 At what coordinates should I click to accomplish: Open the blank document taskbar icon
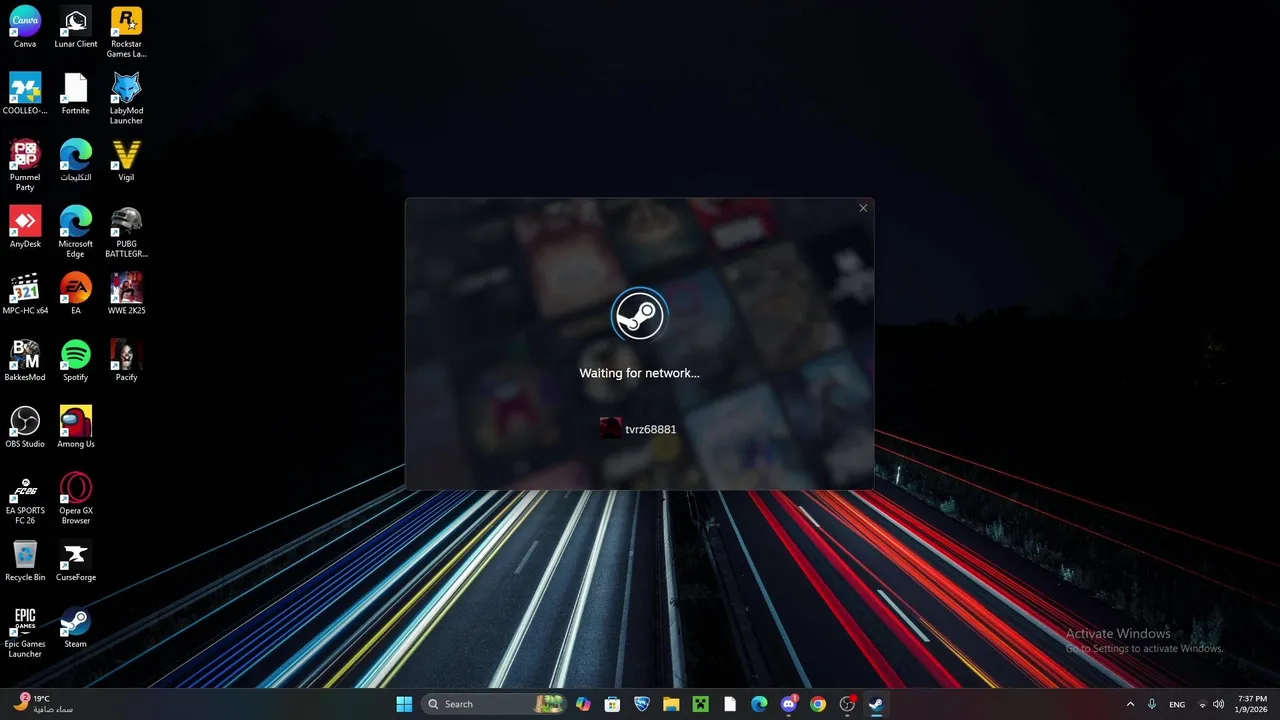point(730,704)
